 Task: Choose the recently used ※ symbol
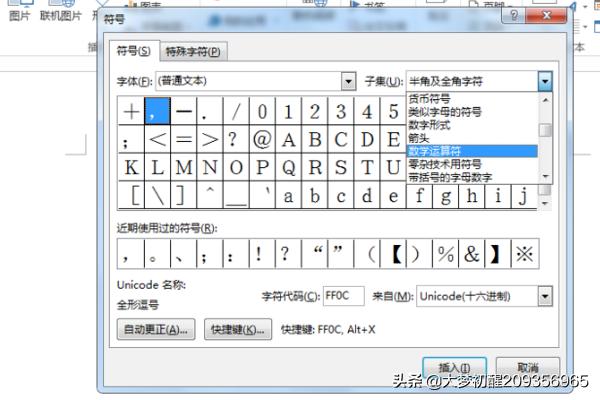525,254
